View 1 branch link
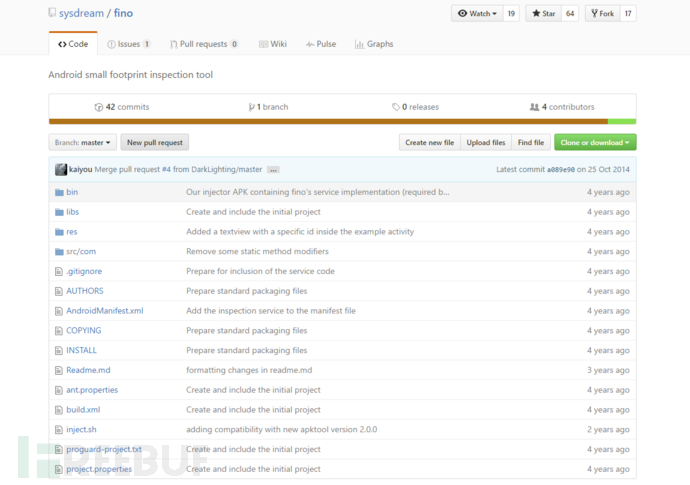 (268, 107)
